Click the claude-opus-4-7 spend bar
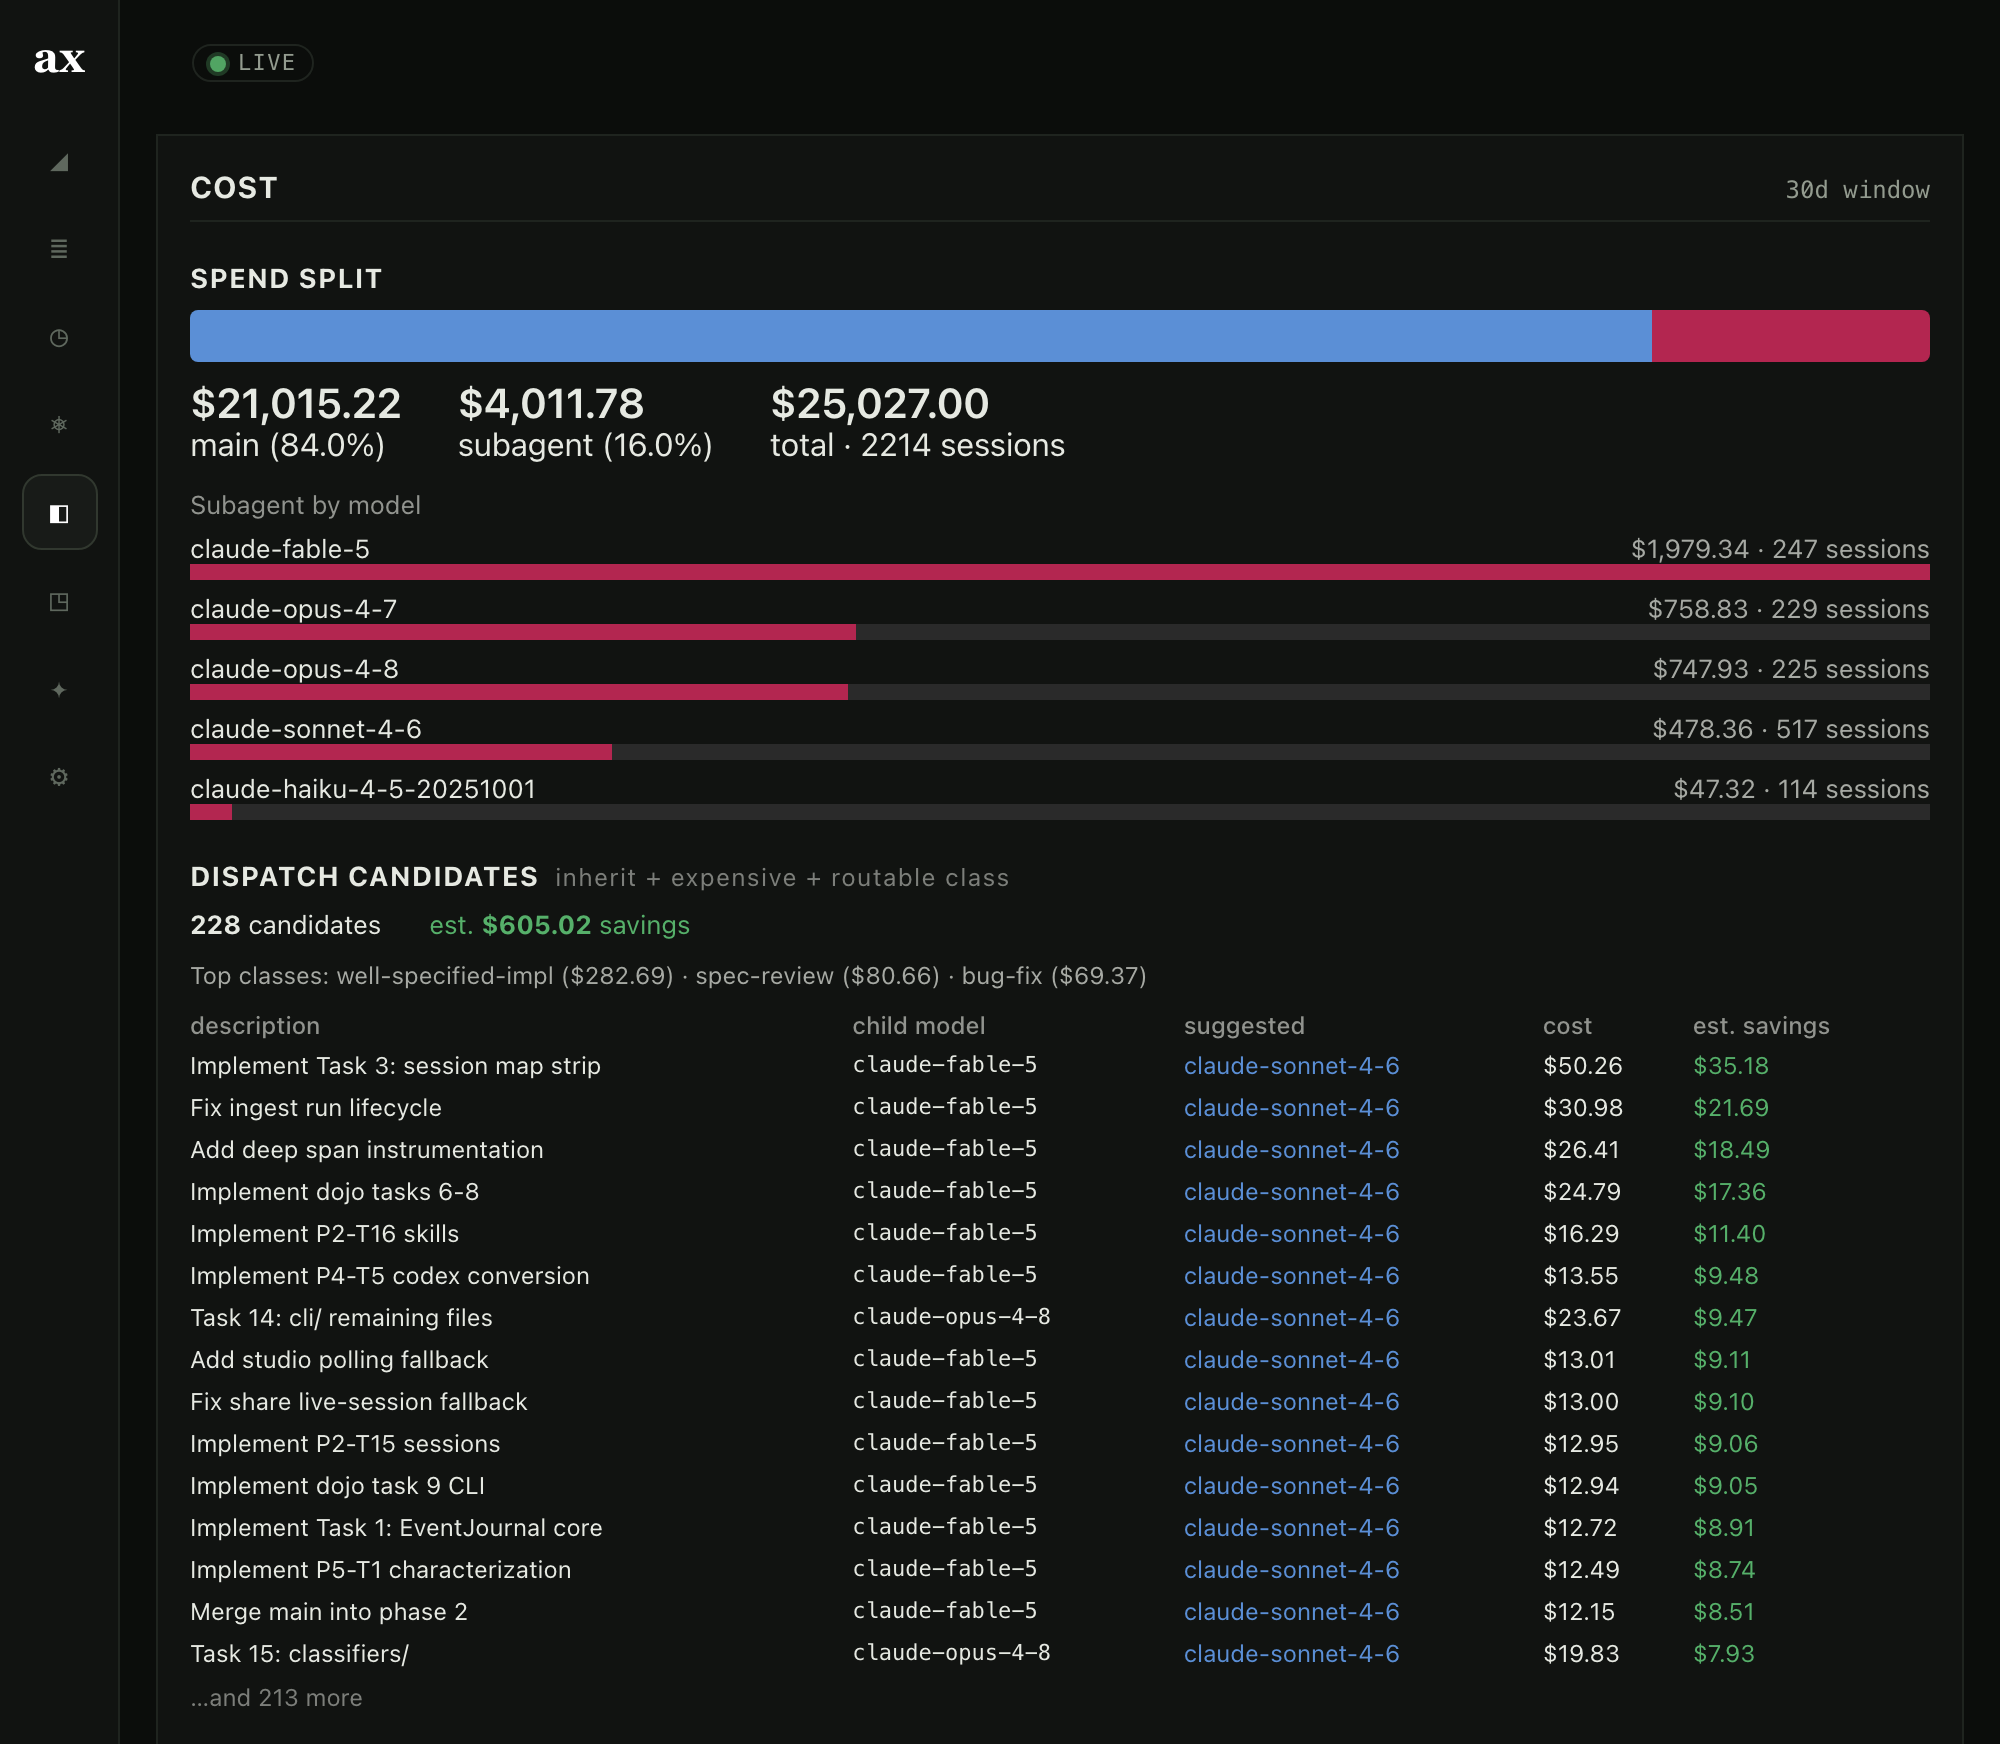 (x=1060, y=632)
